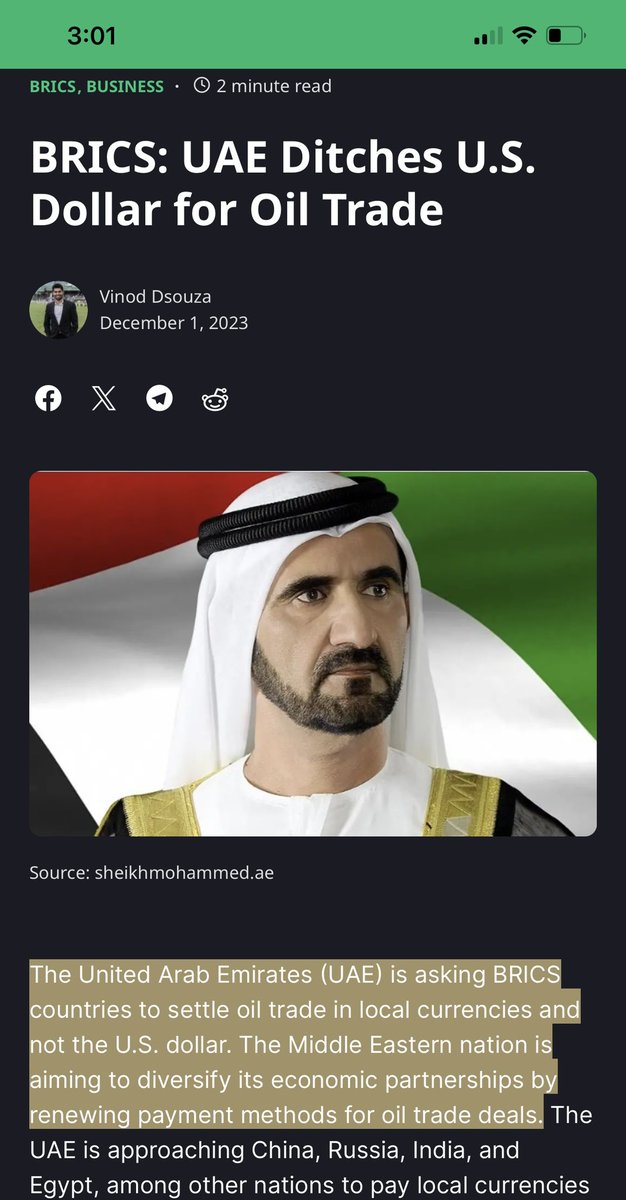Image resolution: width=626 pixels, height=1200 pixels.
Task: Tap the '2 minute read' label
Action: [x=274, y=86]
